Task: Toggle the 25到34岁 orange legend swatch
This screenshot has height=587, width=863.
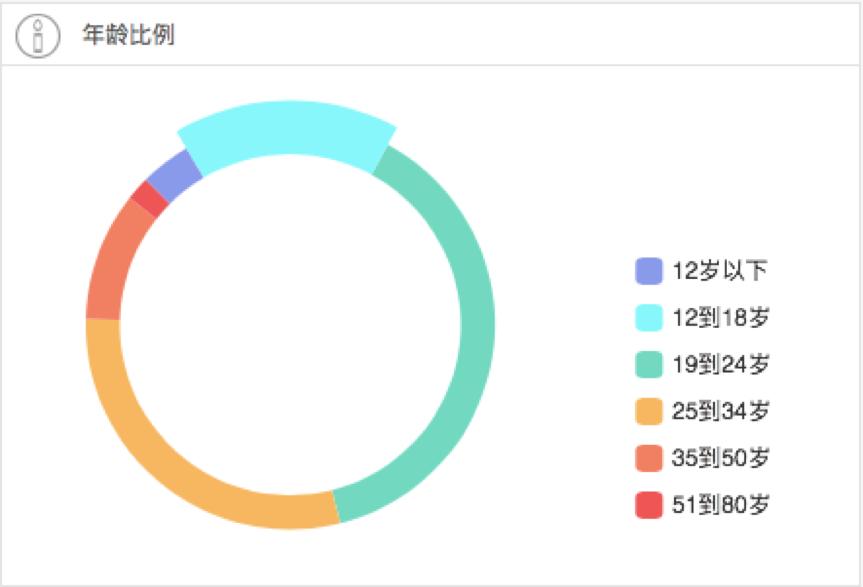Action: click(649, 411)
